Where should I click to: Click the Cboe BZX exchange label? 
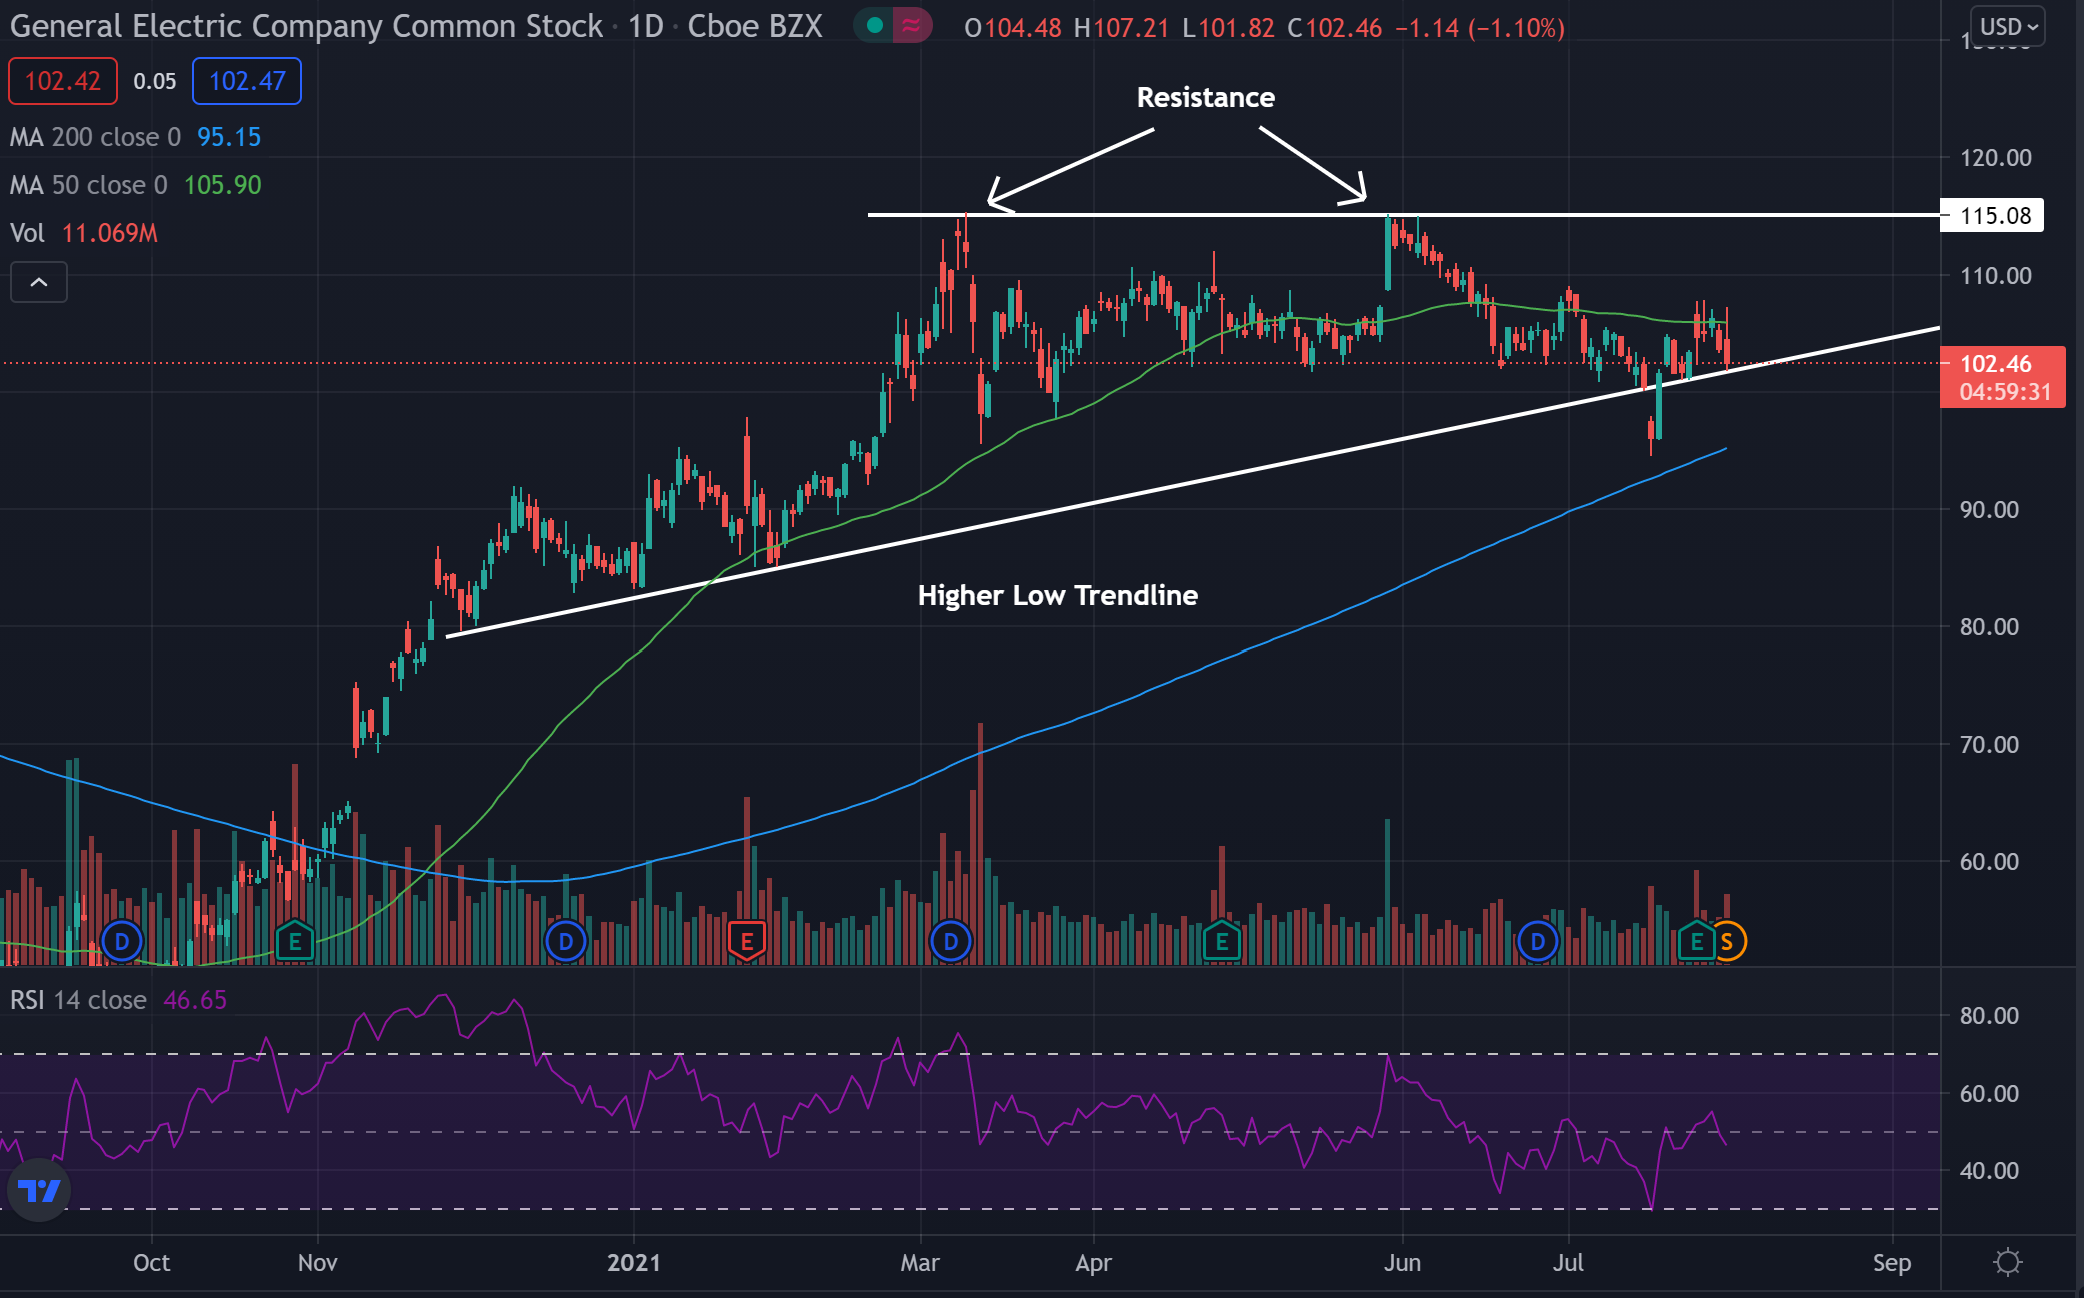click(755, 26)
